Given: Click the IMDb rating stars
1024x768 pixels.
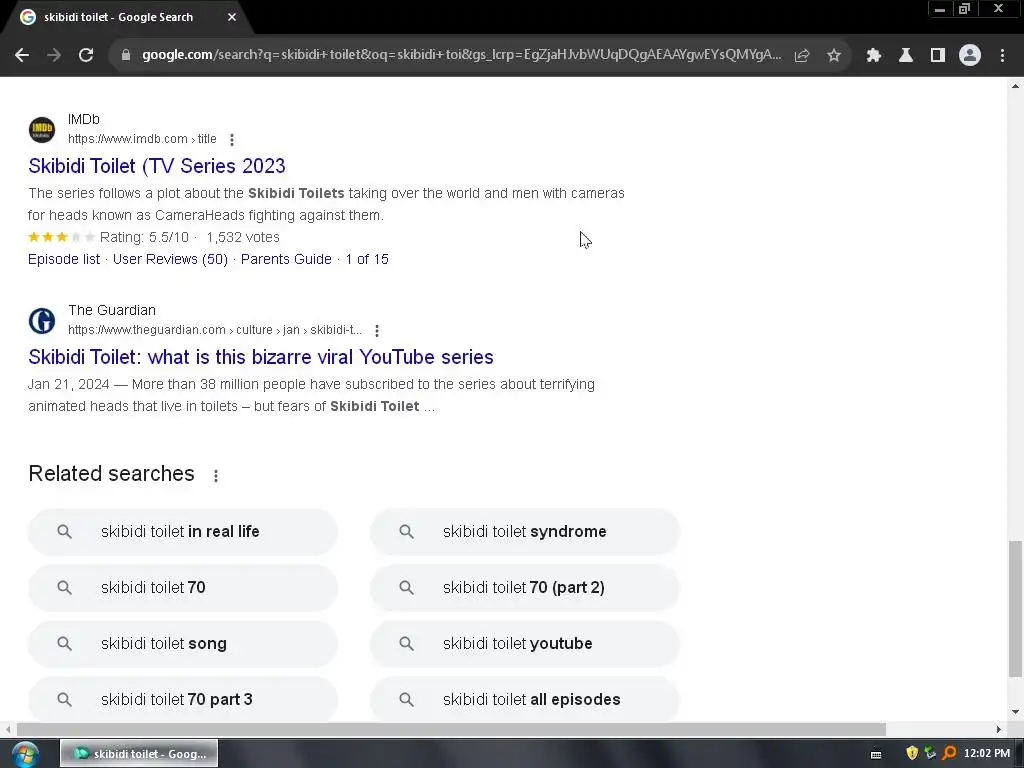Looking at the screenshot, I should click(x=61, y=237).
